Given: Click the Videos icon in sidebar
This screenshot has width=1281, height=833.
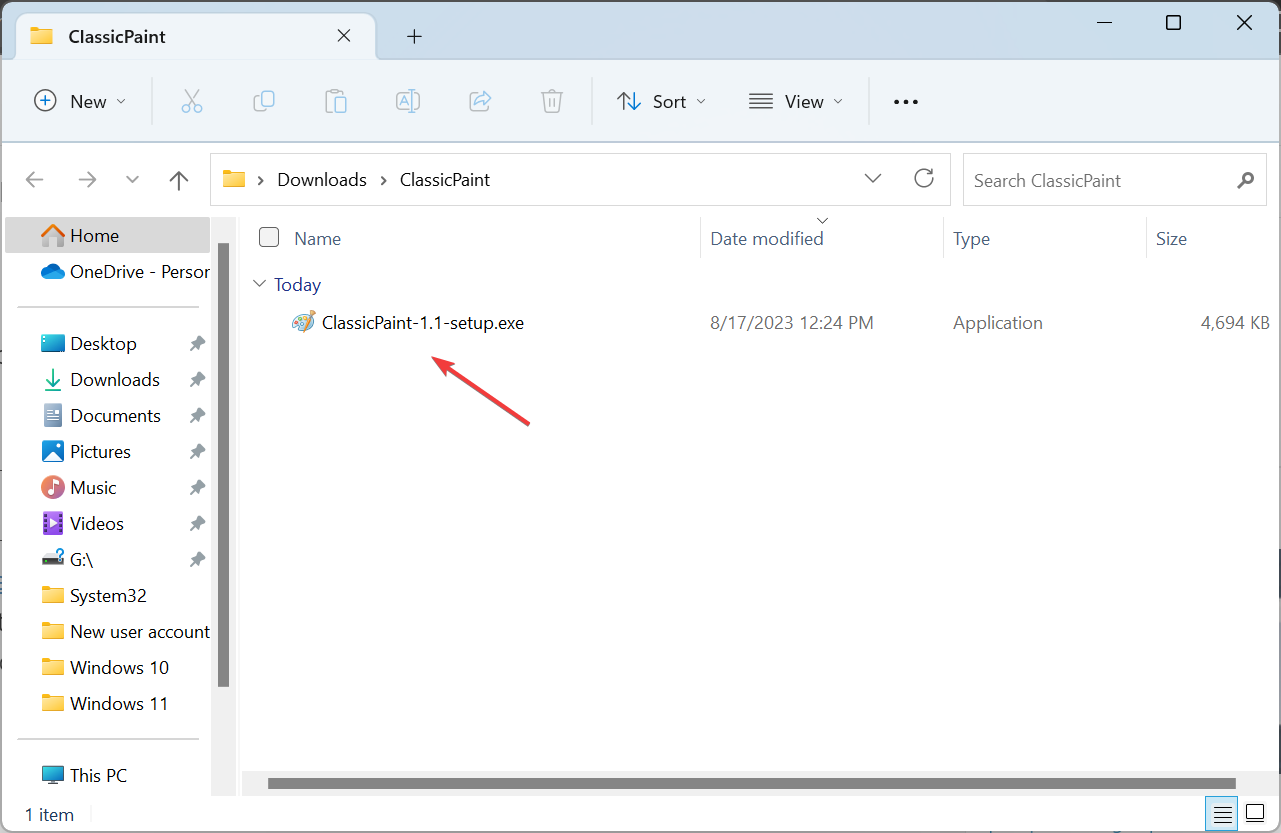Looking at the screenshot, I should click(53, 523).
